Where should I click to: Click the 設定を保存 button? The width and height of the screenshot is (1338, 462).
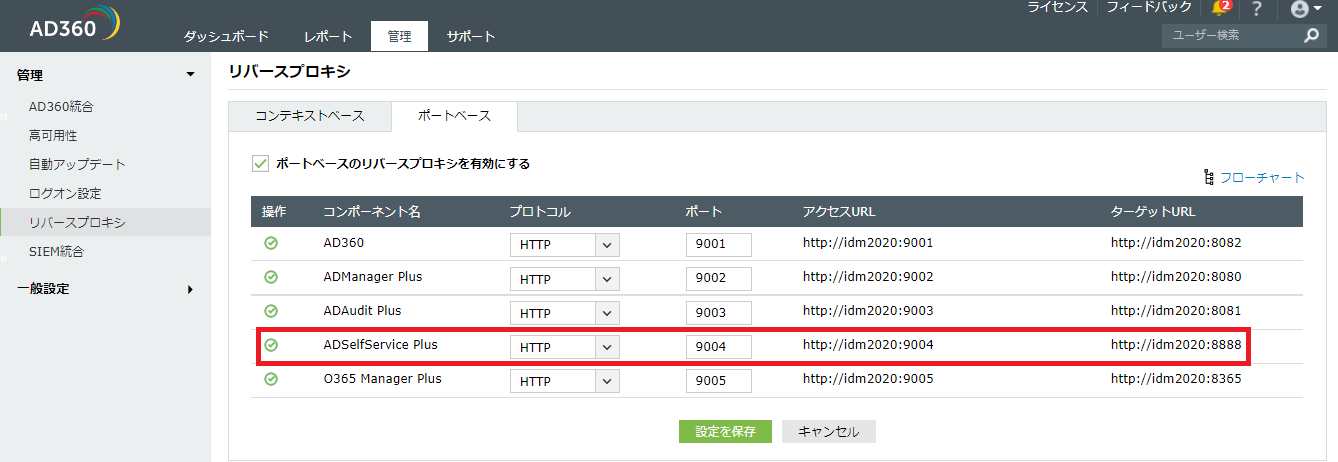tap(725, 432)
